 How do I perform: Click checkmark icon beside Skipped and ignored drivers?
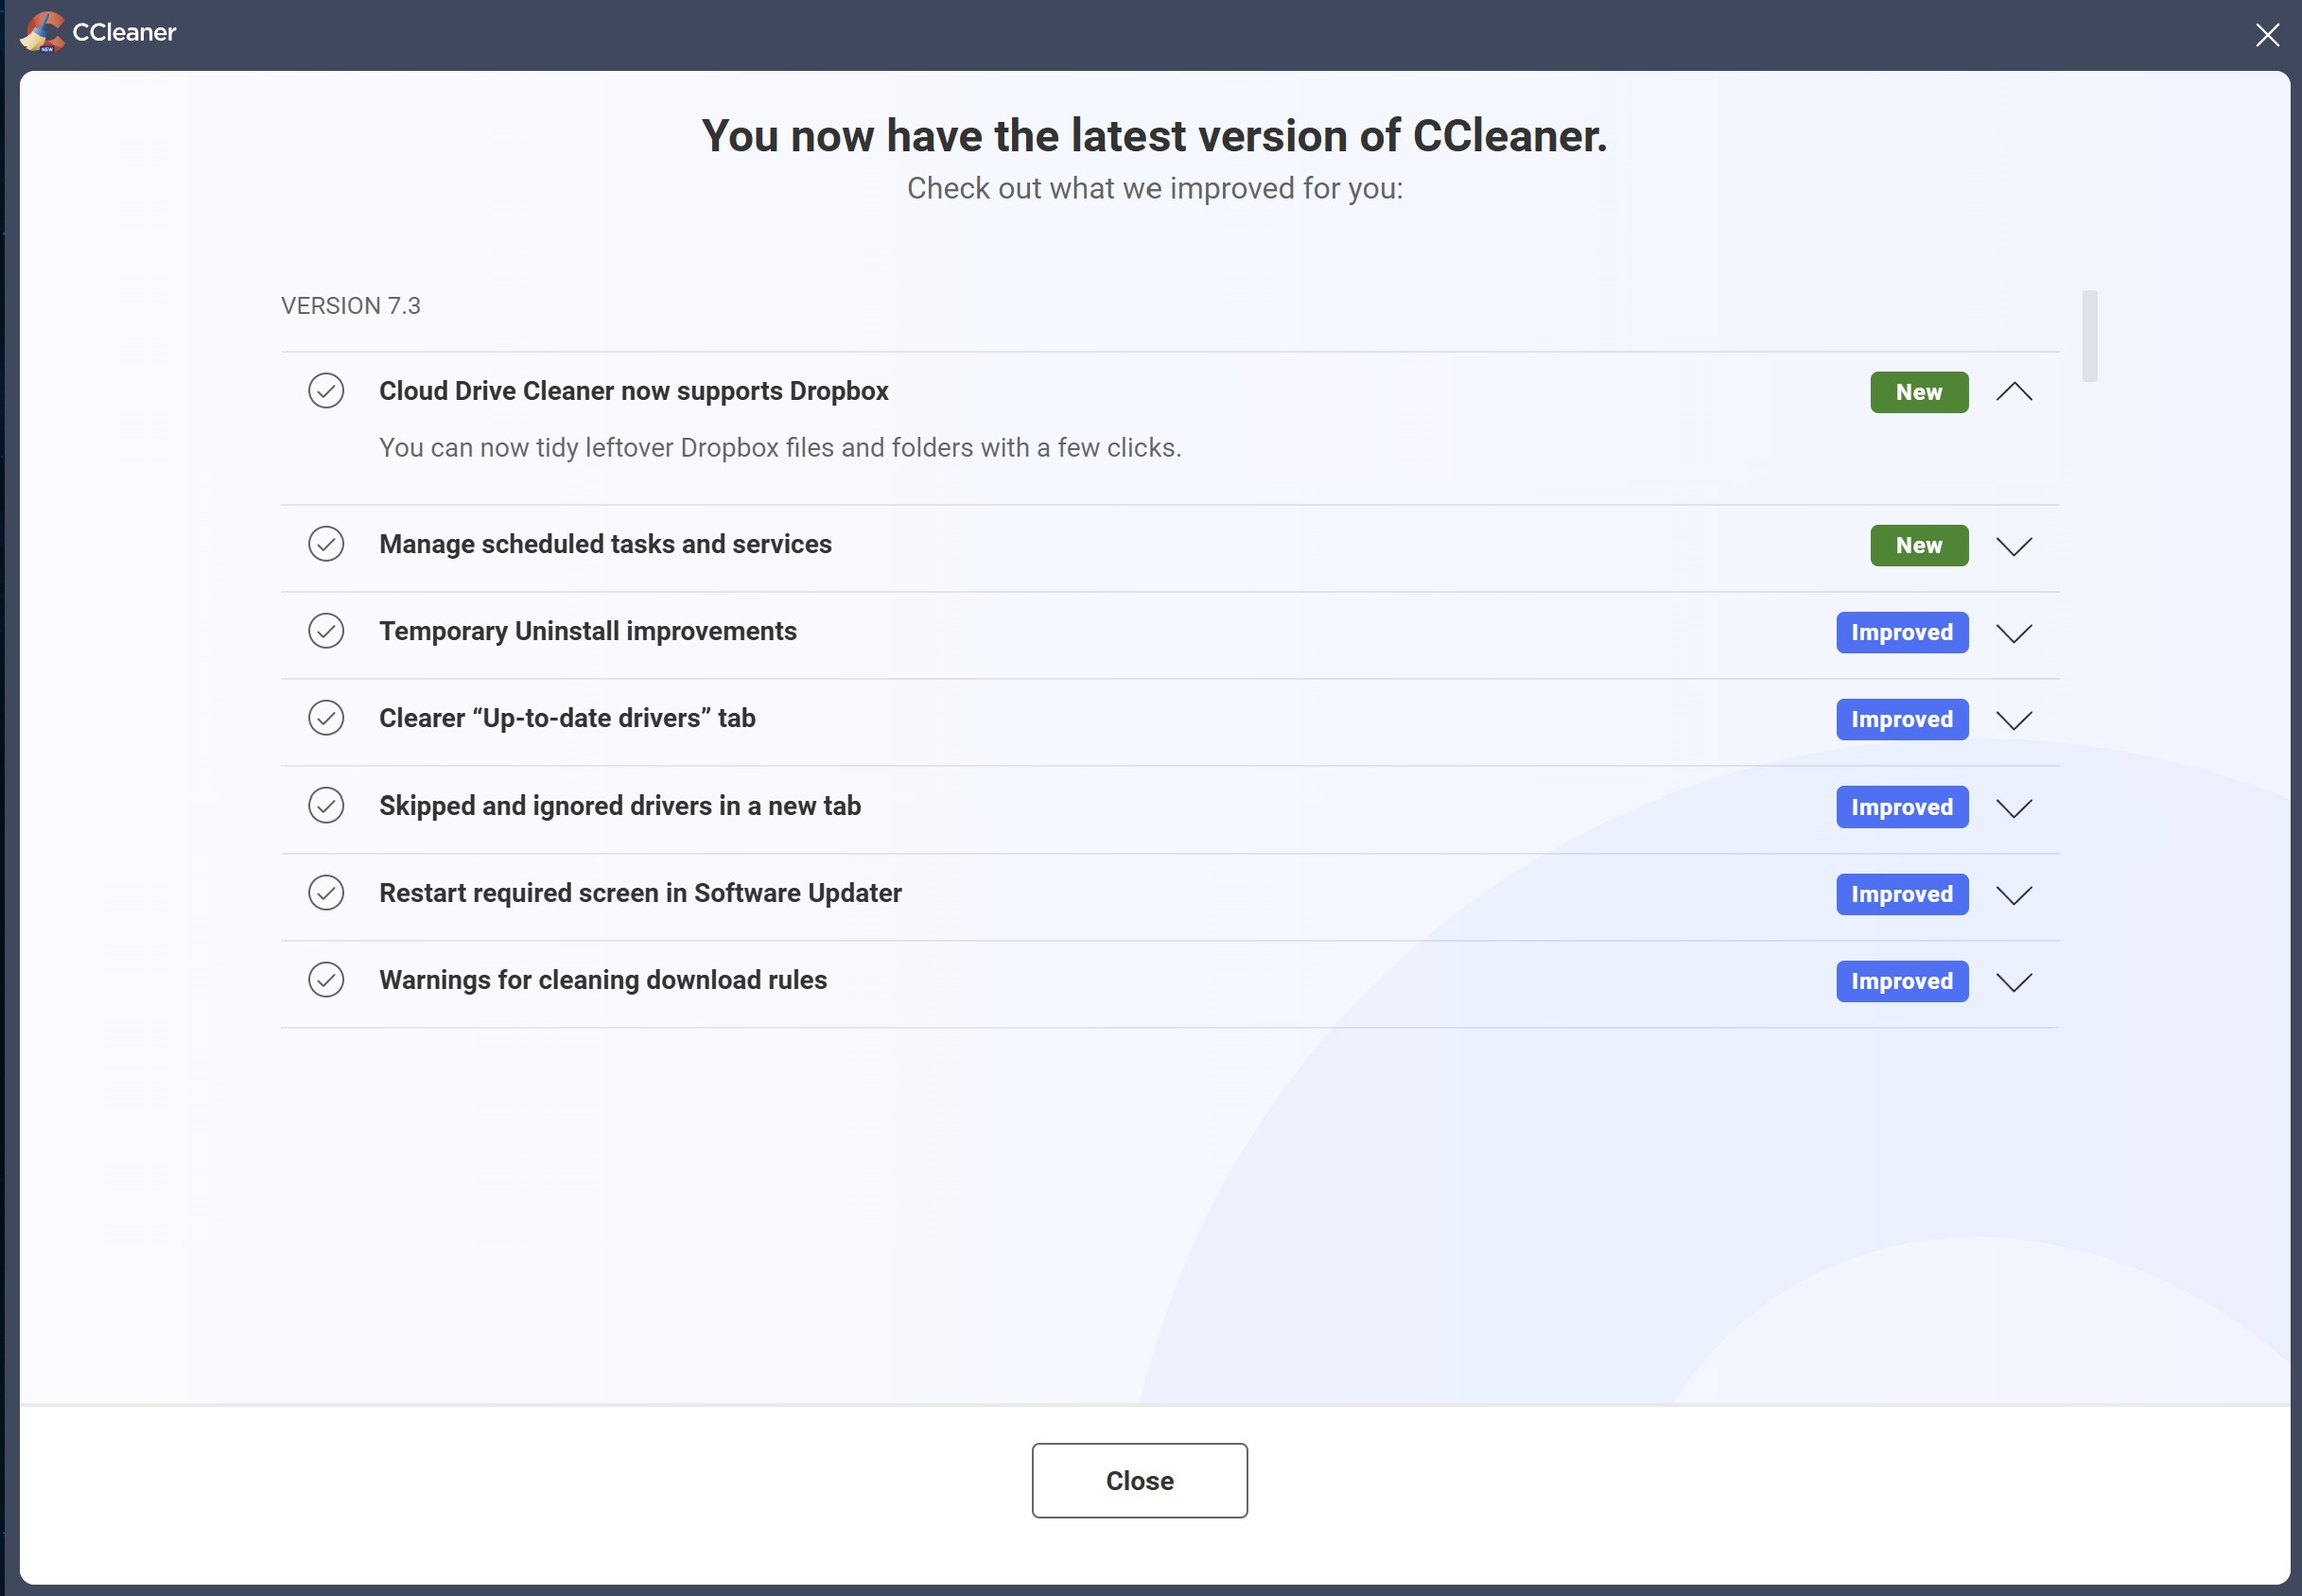326,806
